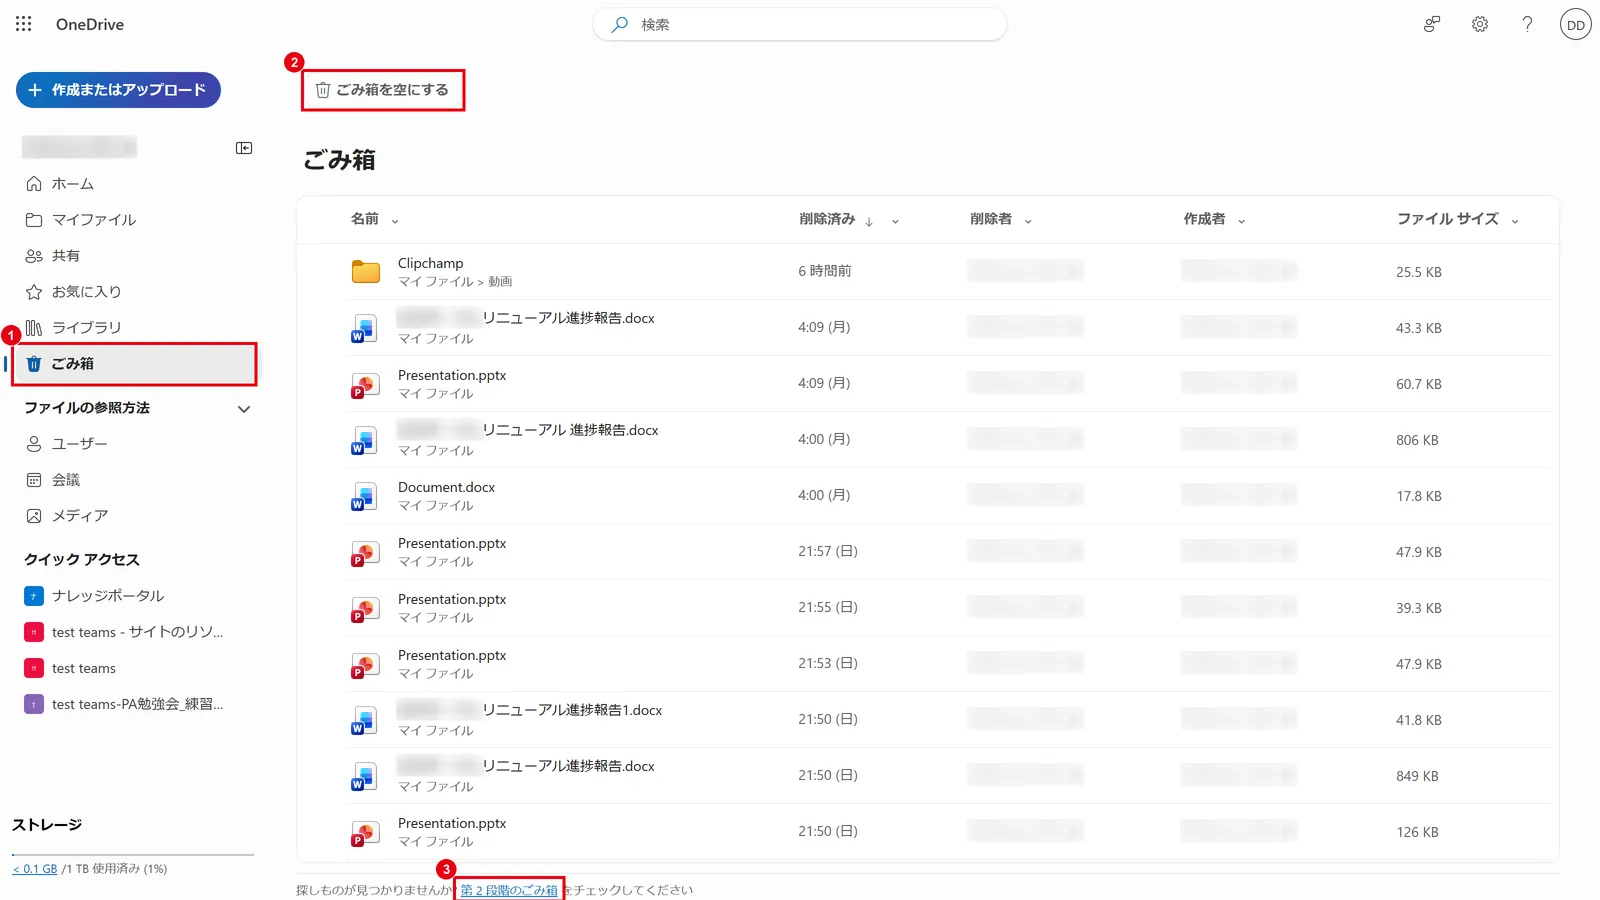The image size is (1600, 900).
Task: Select Document.docx file name
Action: (446, 487)
